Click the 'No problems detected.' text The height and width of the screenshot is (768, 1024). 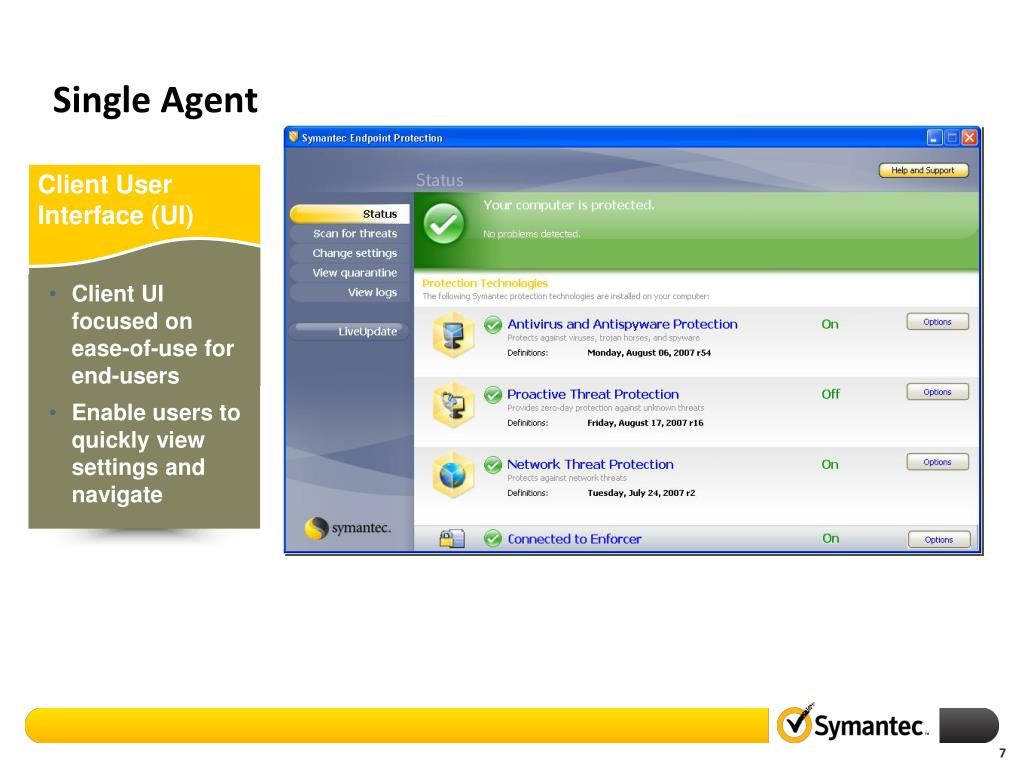coord(532,234)
